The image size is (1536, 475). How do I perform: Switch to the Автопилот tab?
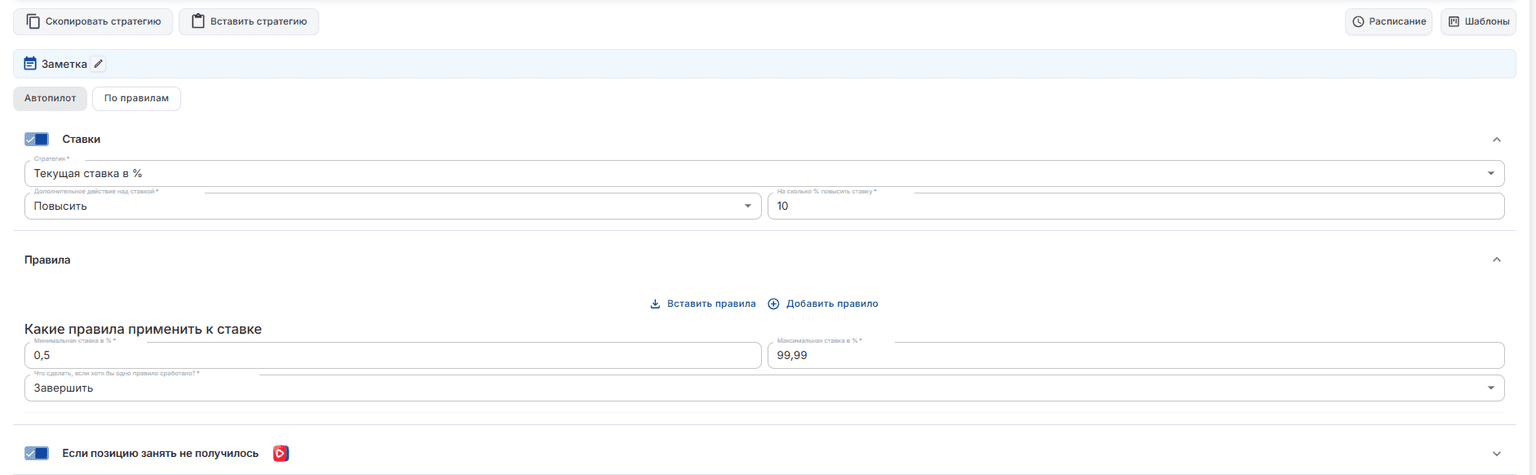(x=50, y=99)
